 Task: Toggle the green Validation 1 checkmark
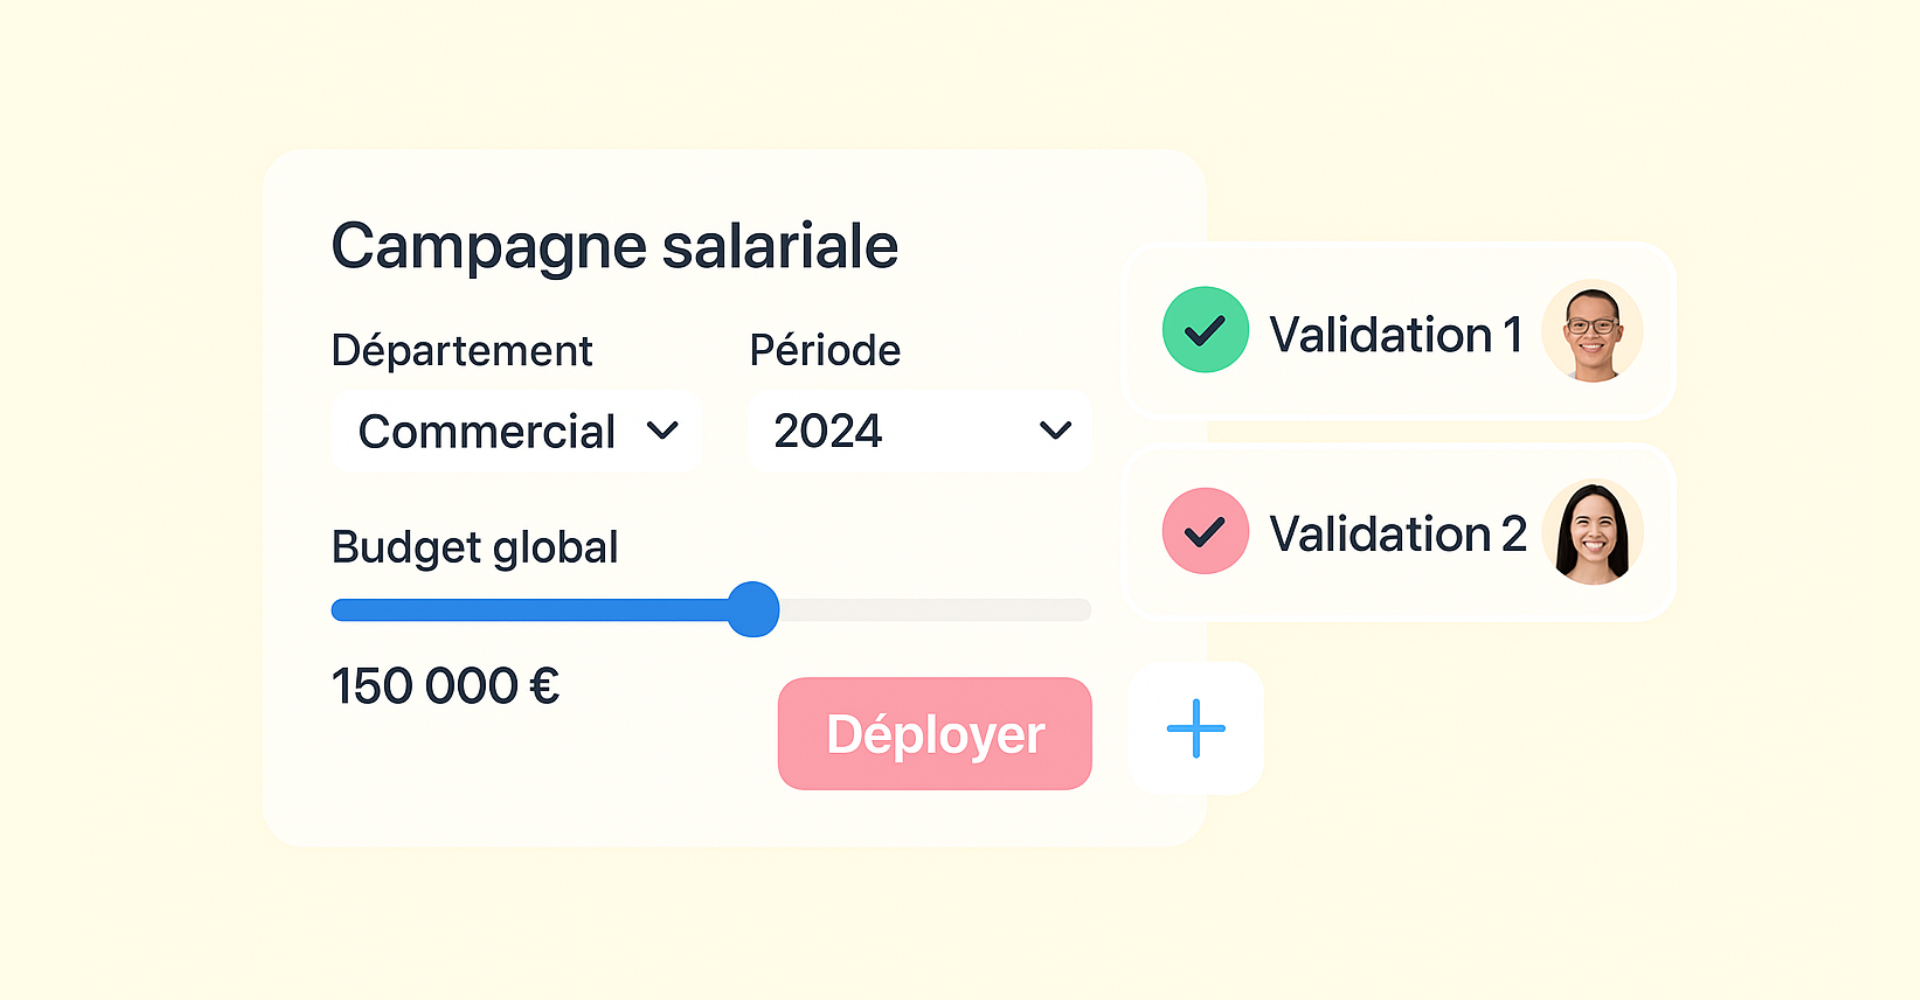[1205, 330]
